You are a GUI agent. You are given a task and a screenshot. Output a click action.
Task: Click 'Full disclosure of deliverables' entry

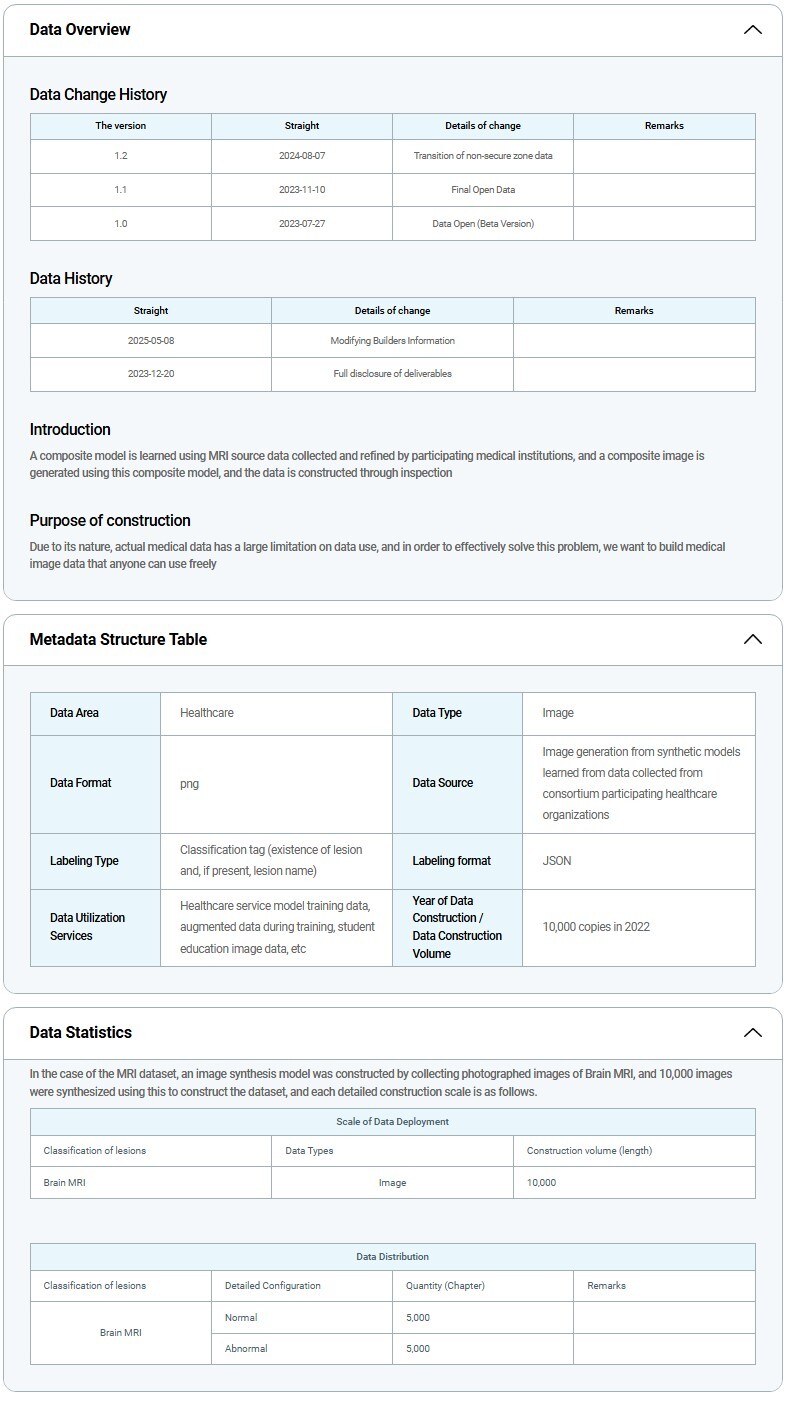[392, 374]
